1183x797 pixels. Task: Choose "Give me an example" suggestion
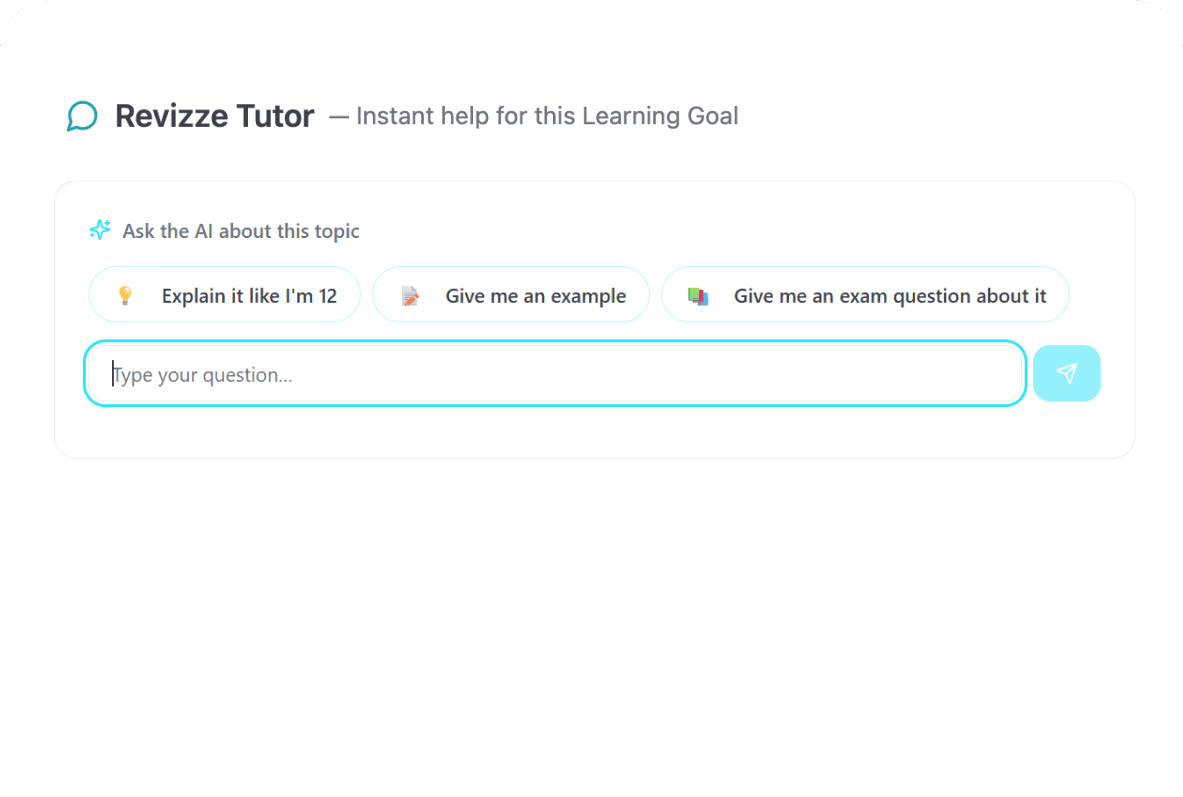511,295
